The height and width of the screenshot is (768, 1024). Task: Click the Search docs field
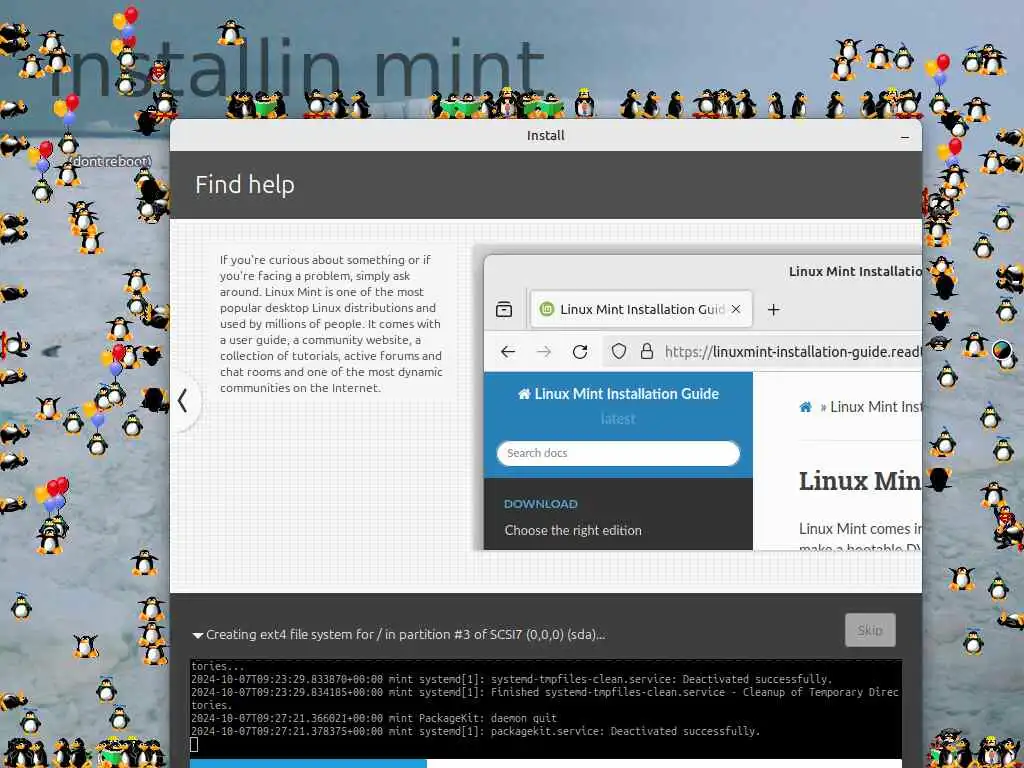618,453
